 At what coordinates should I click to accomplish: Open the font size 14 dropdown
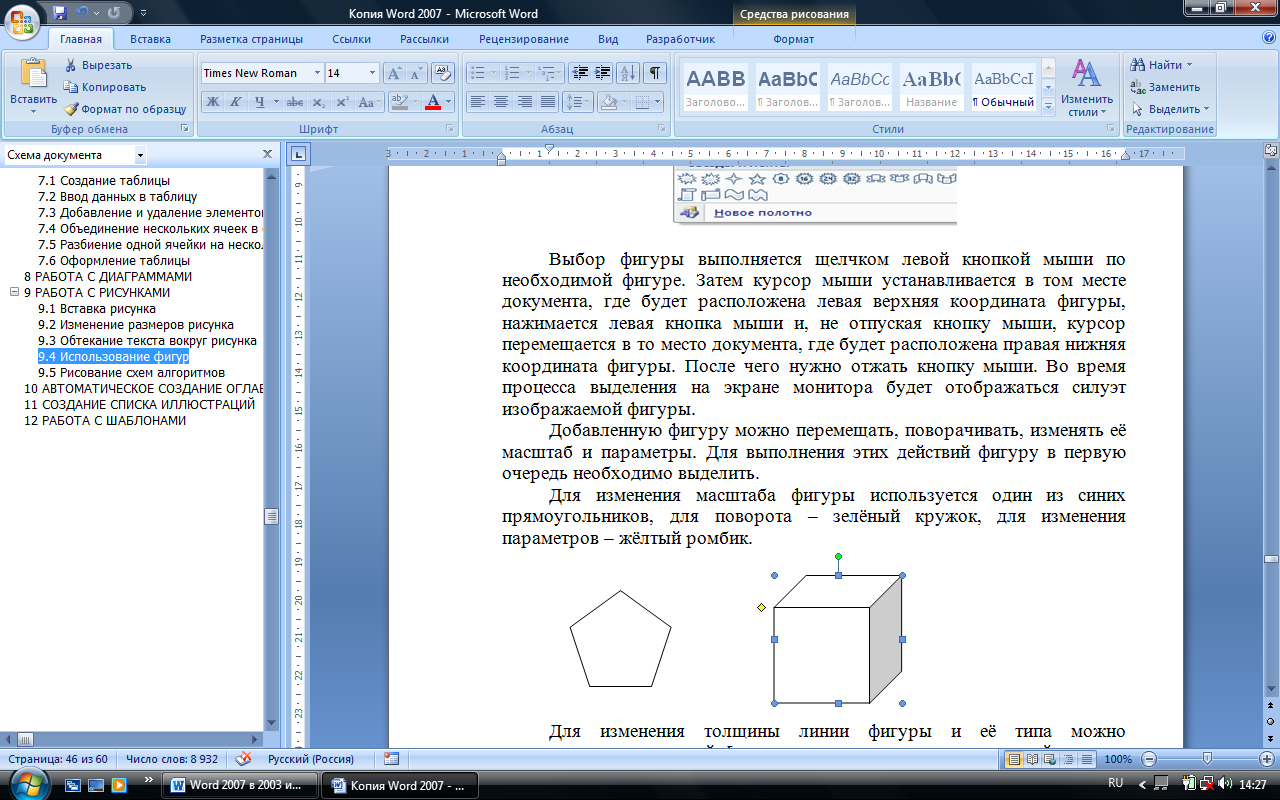(373, 73)
